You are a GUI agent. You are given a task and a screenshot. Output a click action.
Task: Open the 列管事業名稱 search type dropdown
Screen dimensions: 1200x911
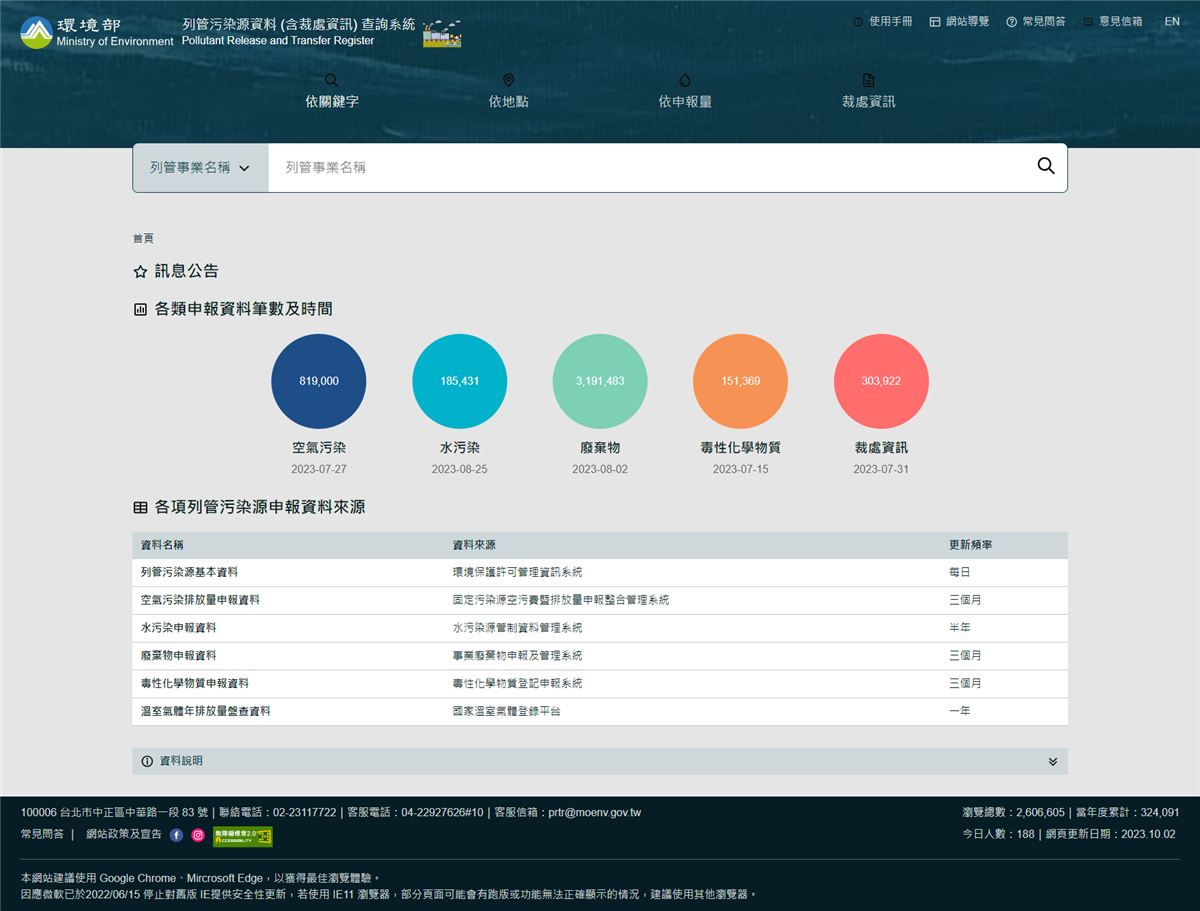[x=199, y=167]
